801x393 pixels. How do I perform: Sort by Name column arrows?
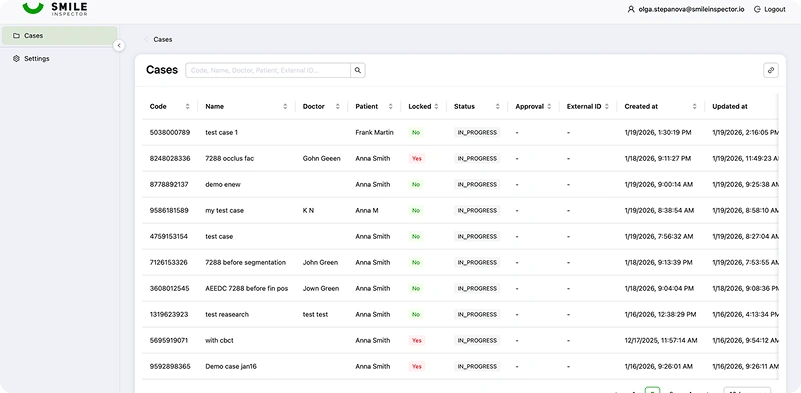(285, 107)
